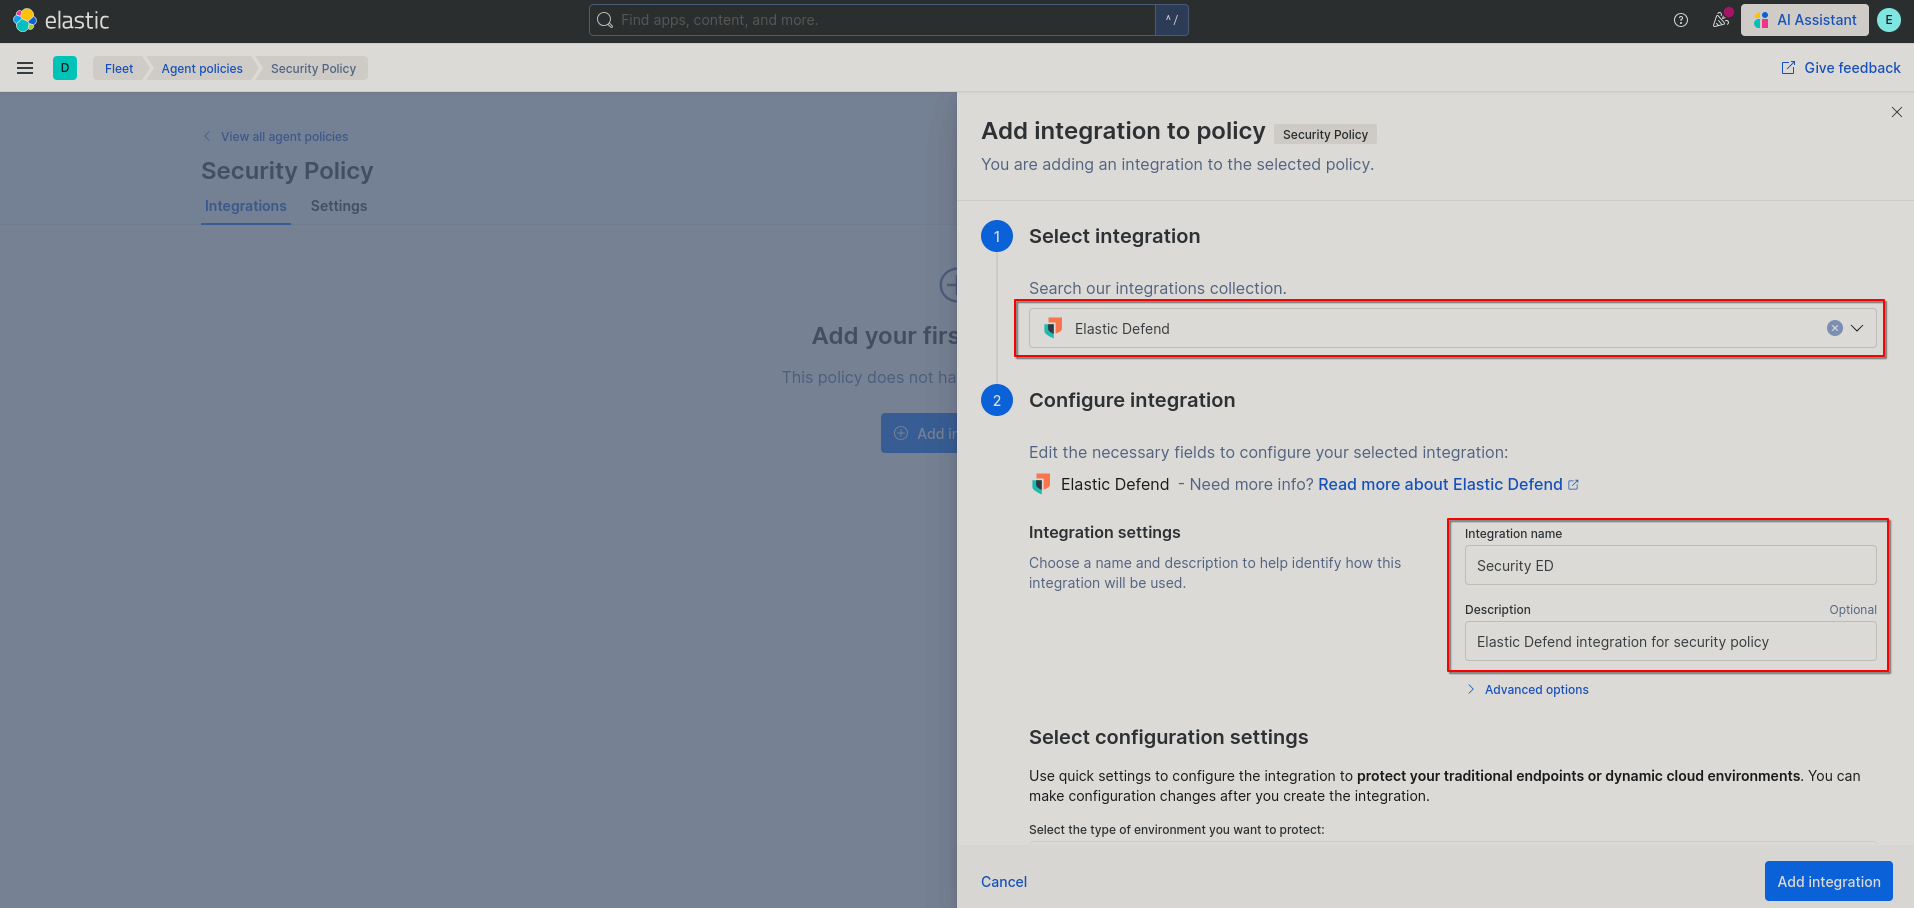Close the Add integration flyout
Viewport: 1914px width, 908px height.
point(1897,112)
